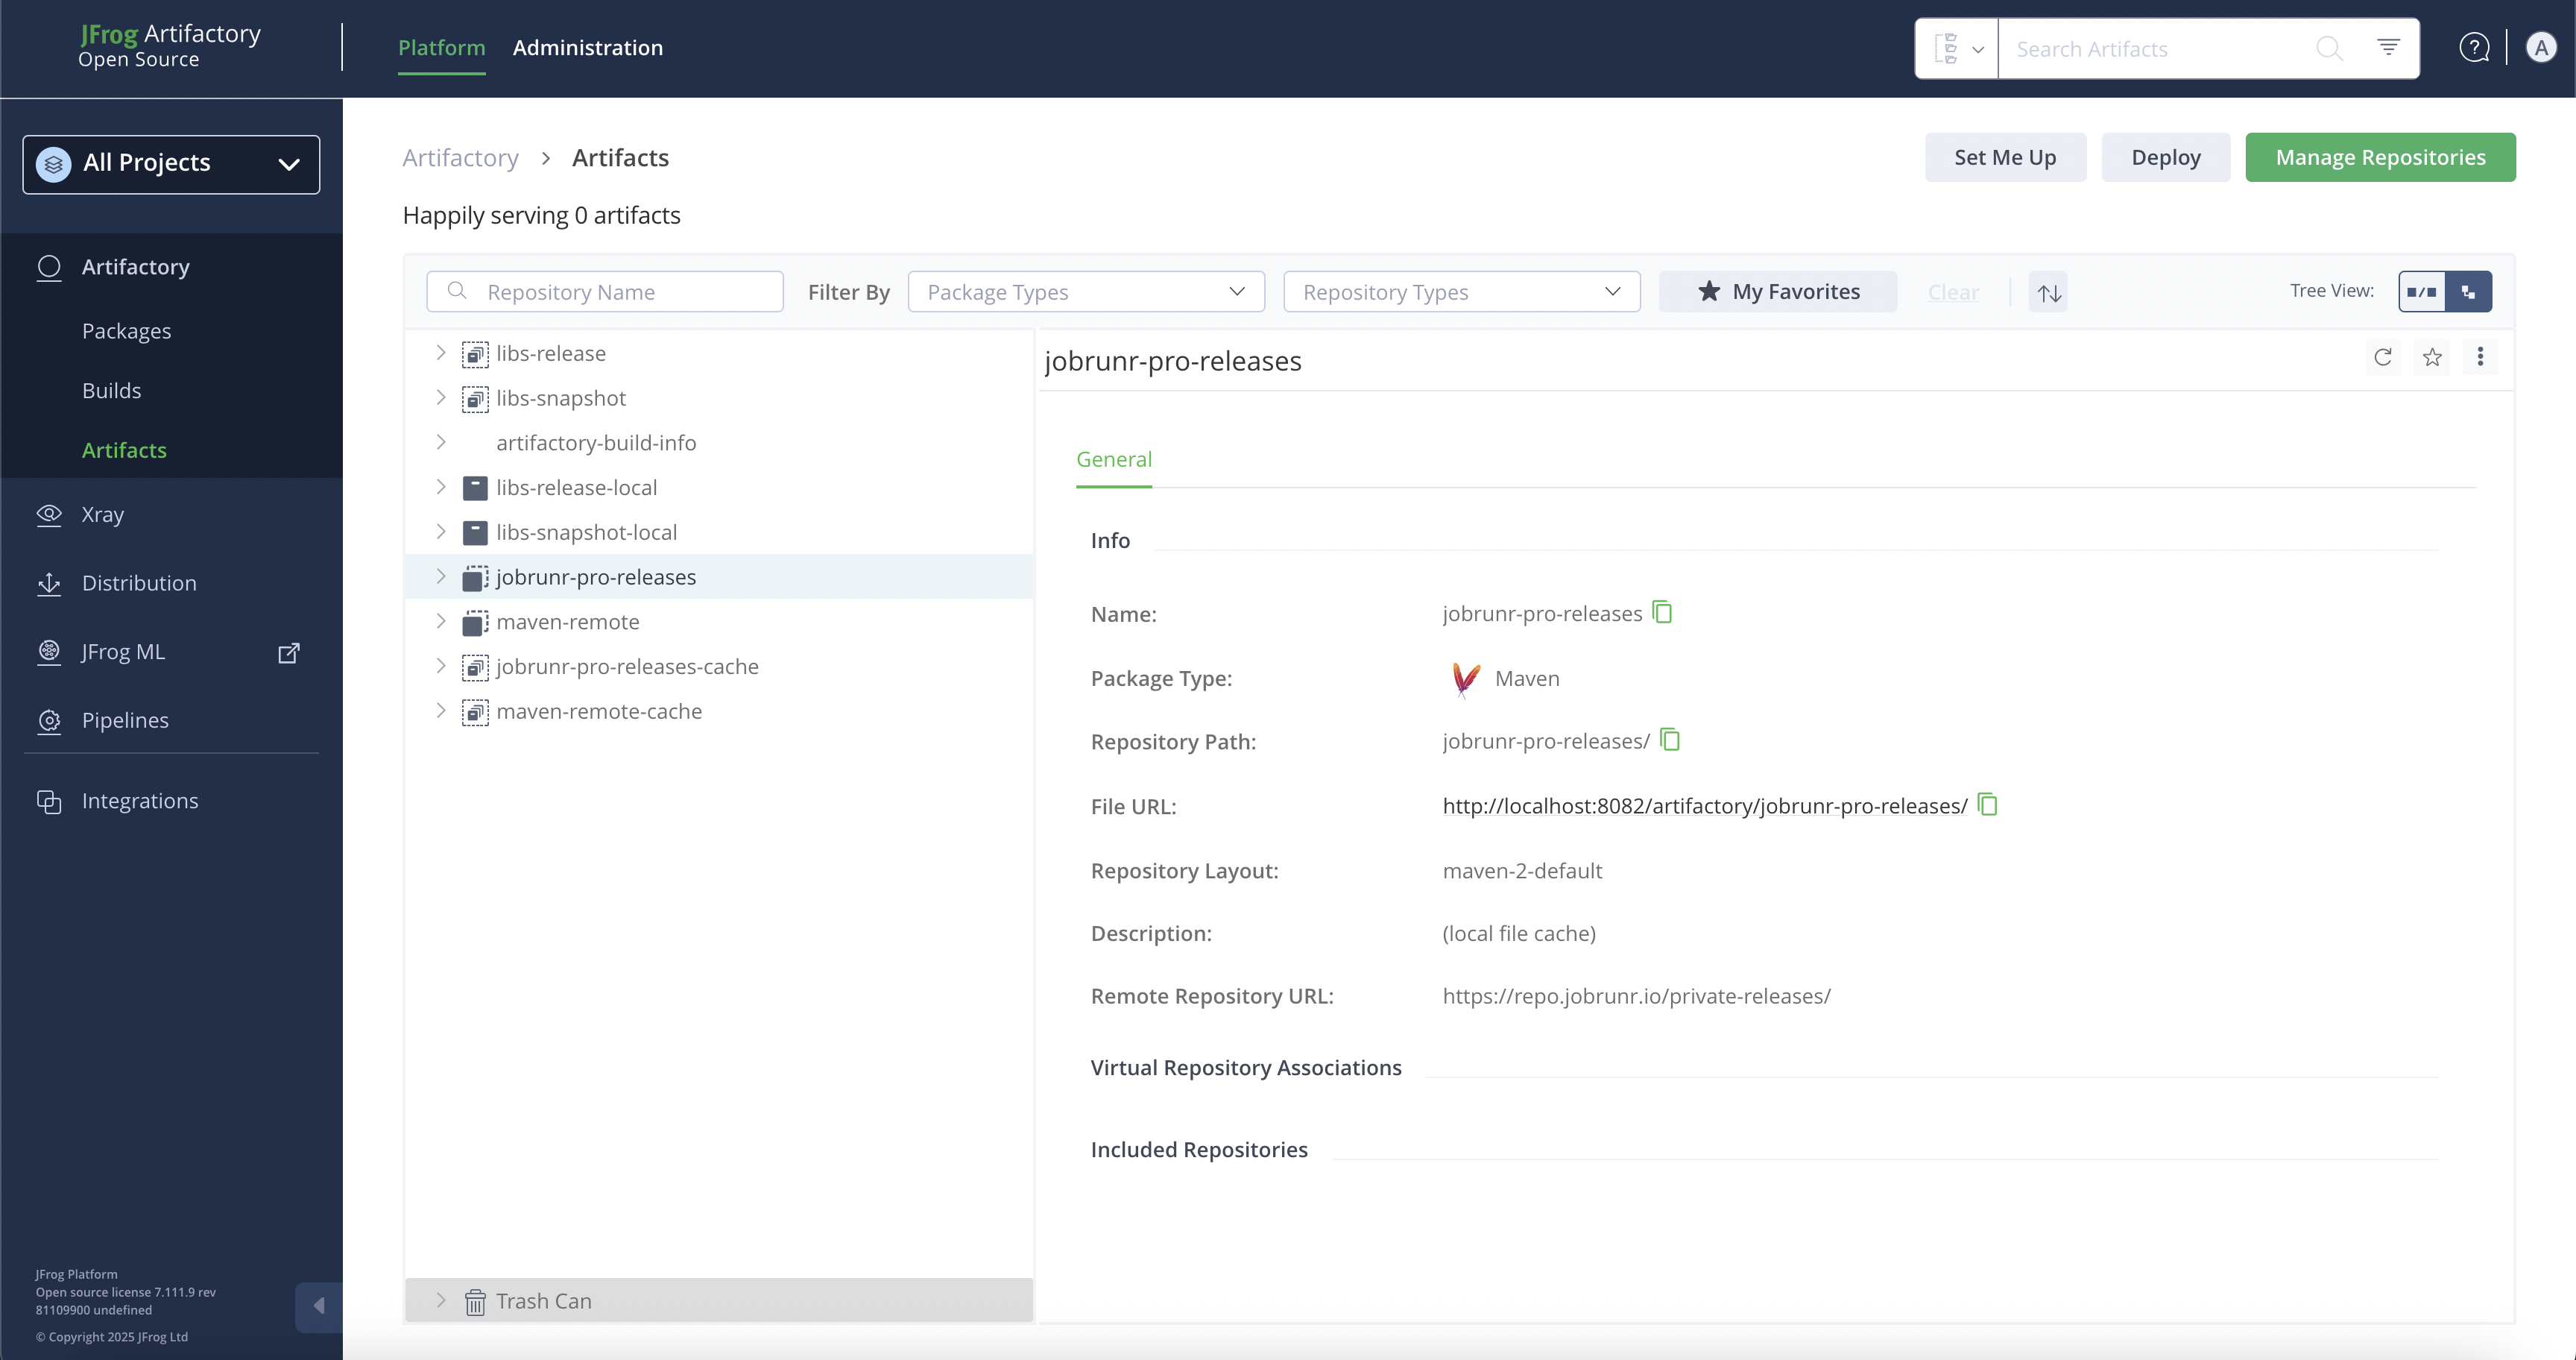Image resolution: width=2576 pixels, height=1360 pixels.
Task: Copy the File URL to clipboard
Action: (1988, 805)
